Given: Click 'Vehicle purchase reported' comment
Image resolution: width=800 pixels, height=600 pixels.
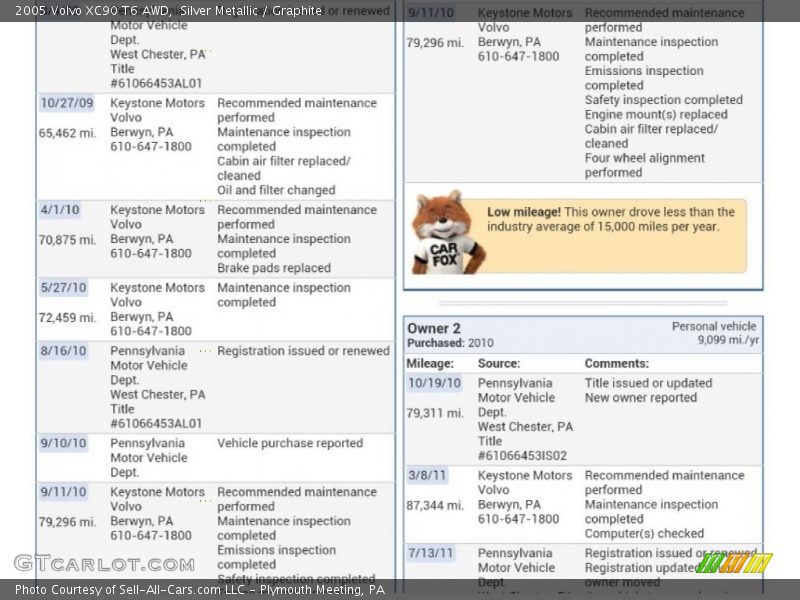Looking at the screenshot, I should (x=290, y=443).
